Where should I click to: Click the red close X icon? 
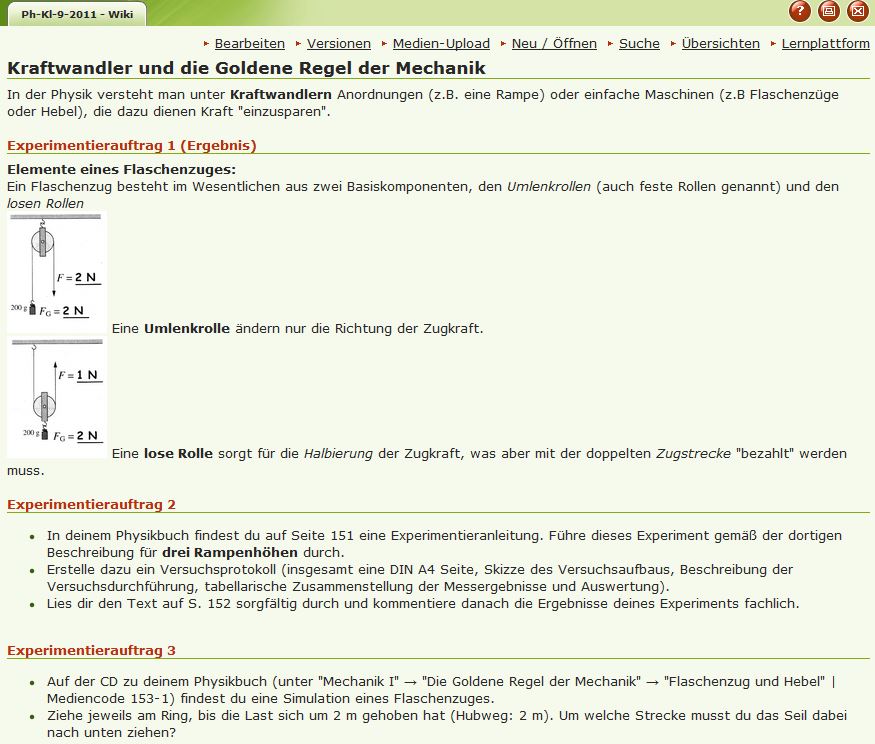coord(857,12)
